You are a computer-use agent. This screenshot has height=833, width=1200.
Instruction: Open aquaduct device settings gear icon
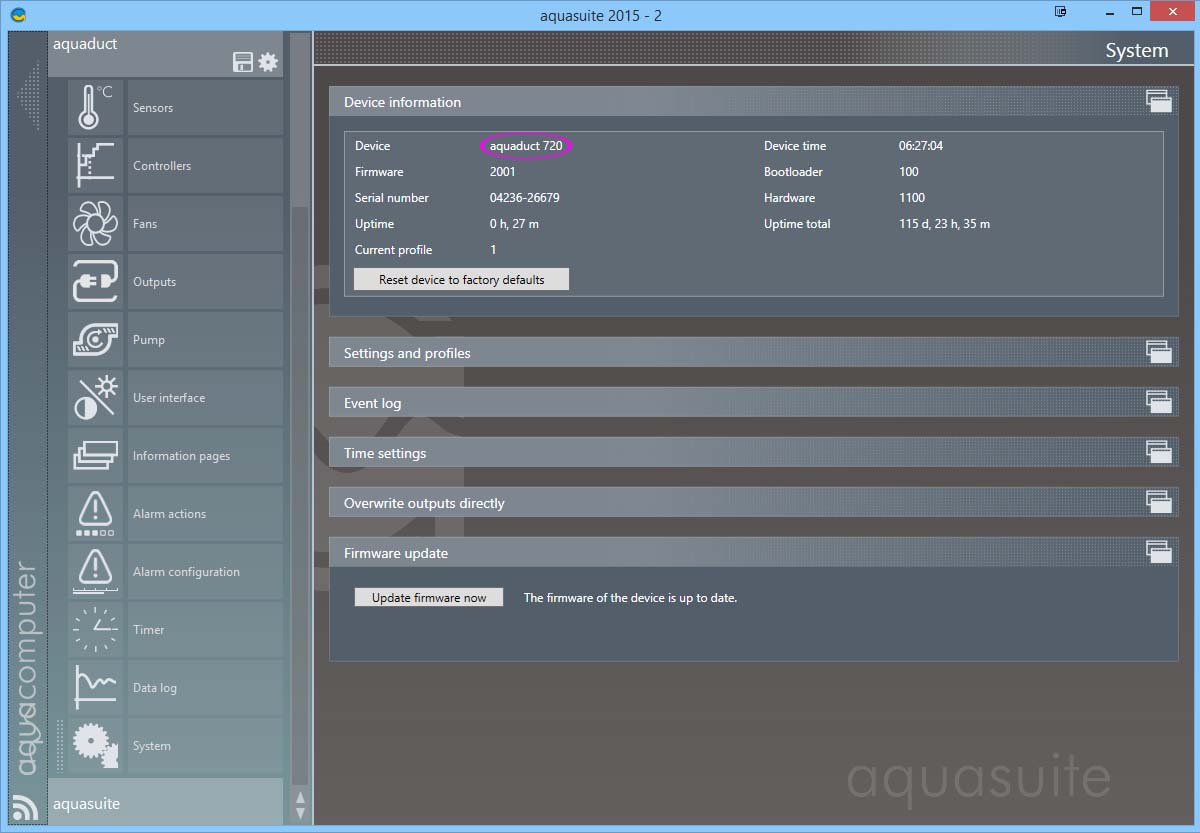(x=268, y=62)
